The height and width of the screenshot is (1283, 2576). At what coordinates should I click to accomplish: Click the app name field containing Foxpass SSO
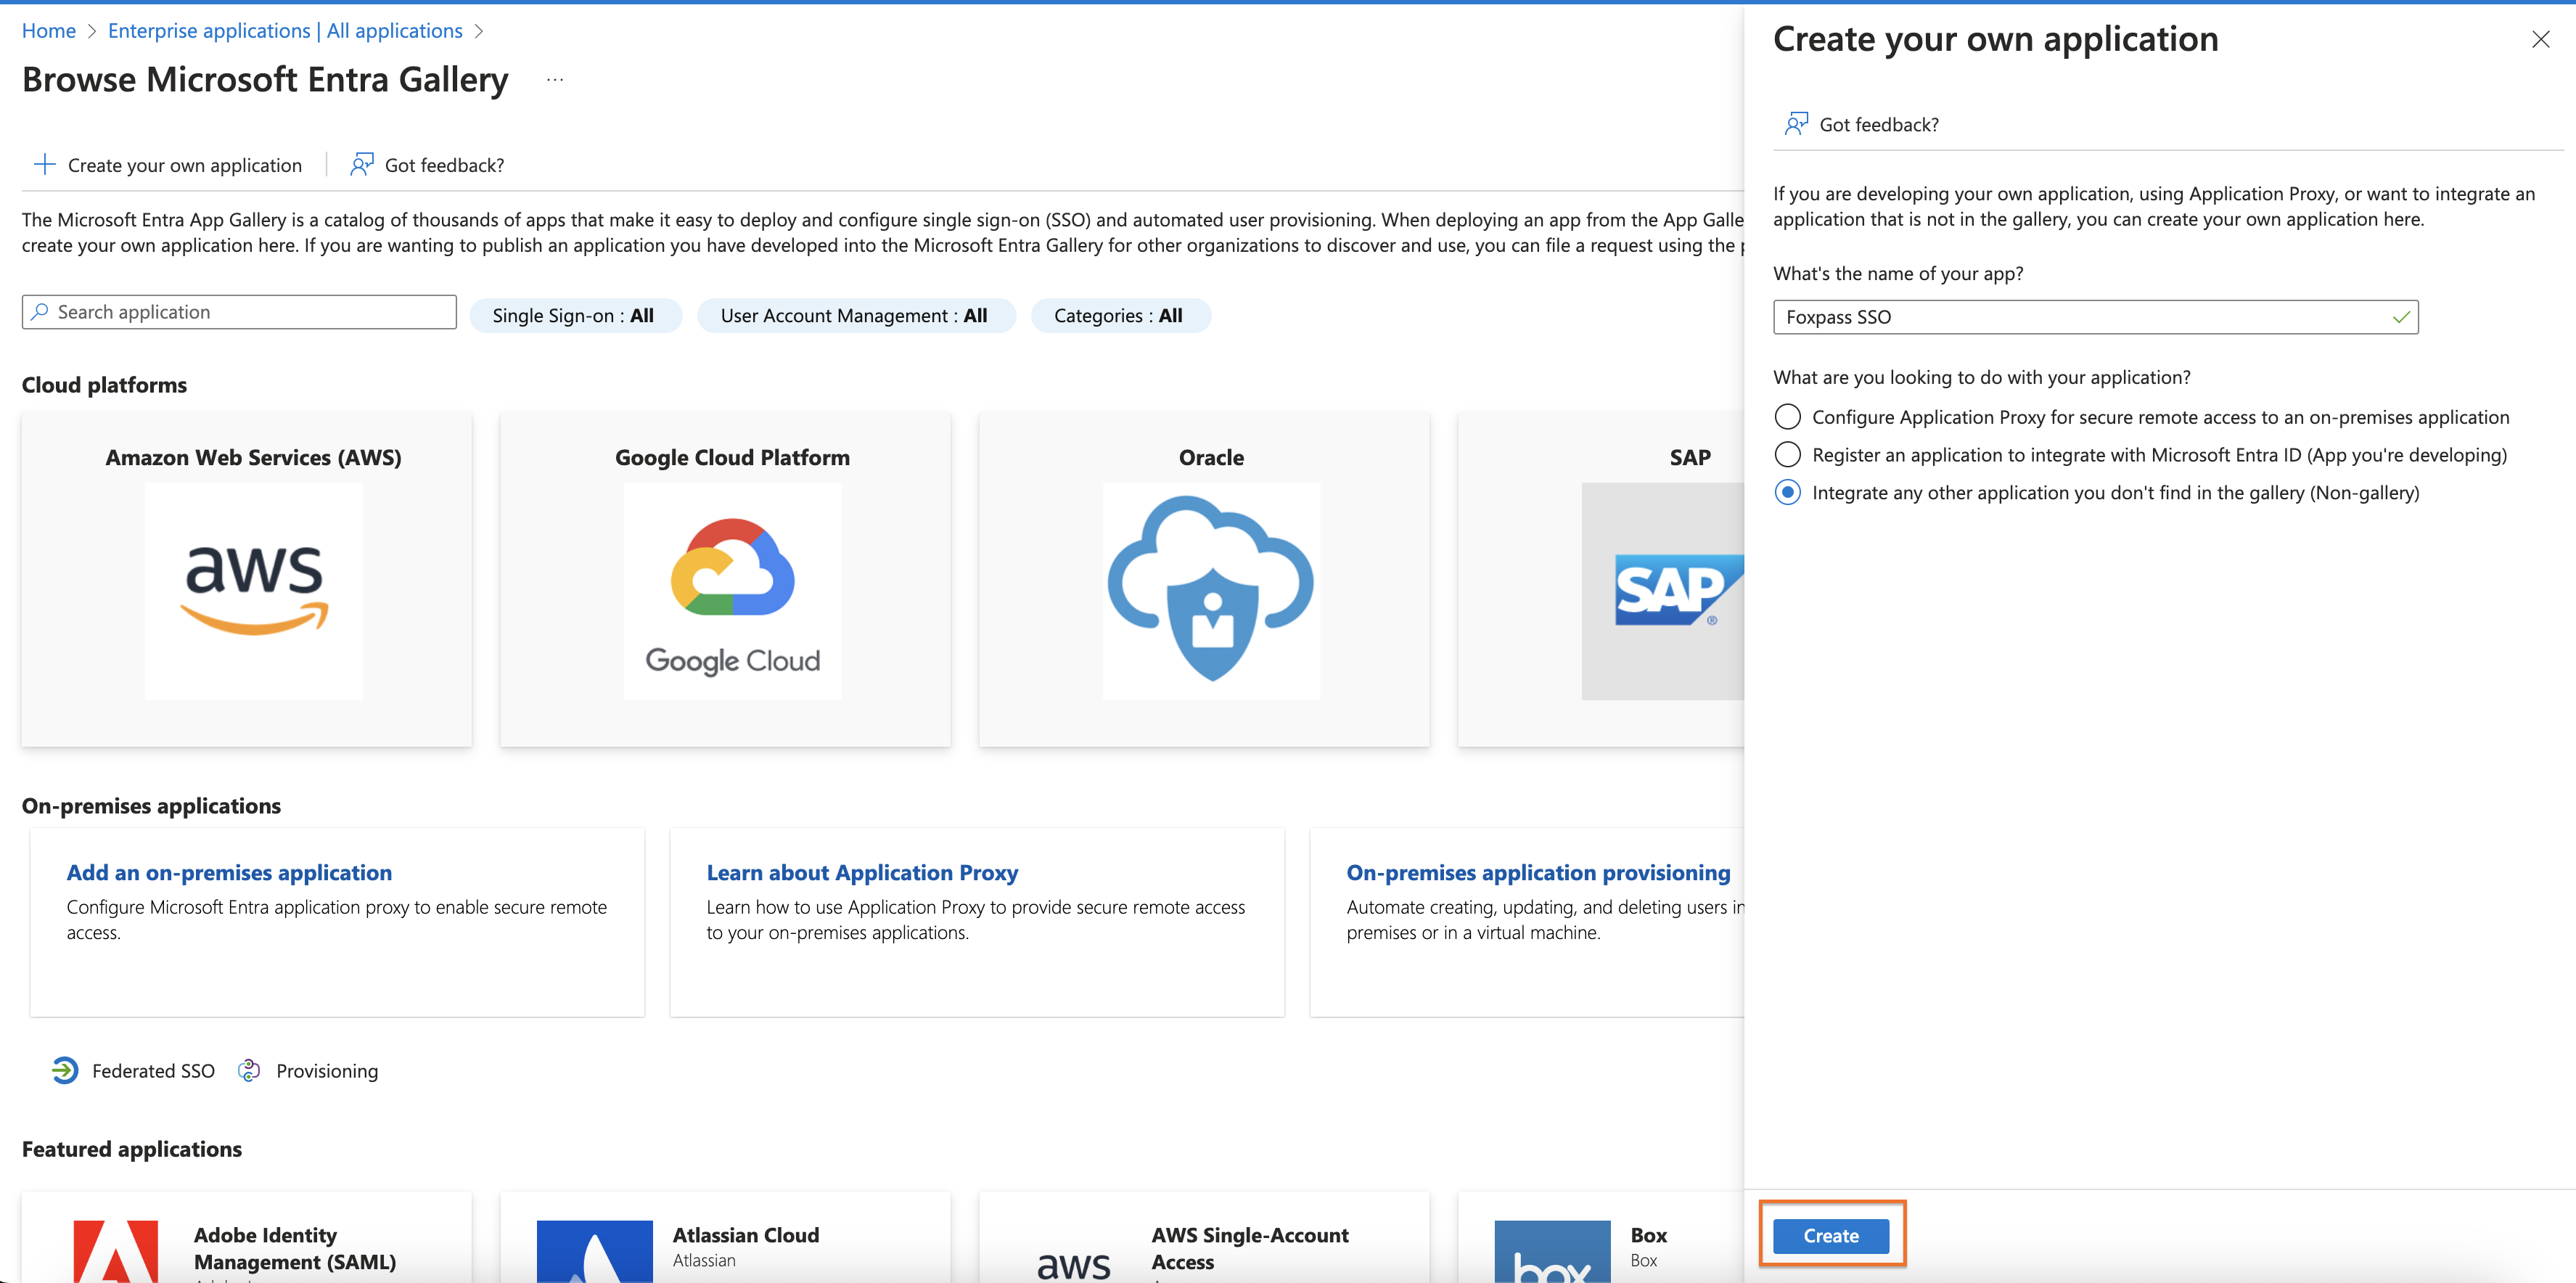[x=2095, y=317]
